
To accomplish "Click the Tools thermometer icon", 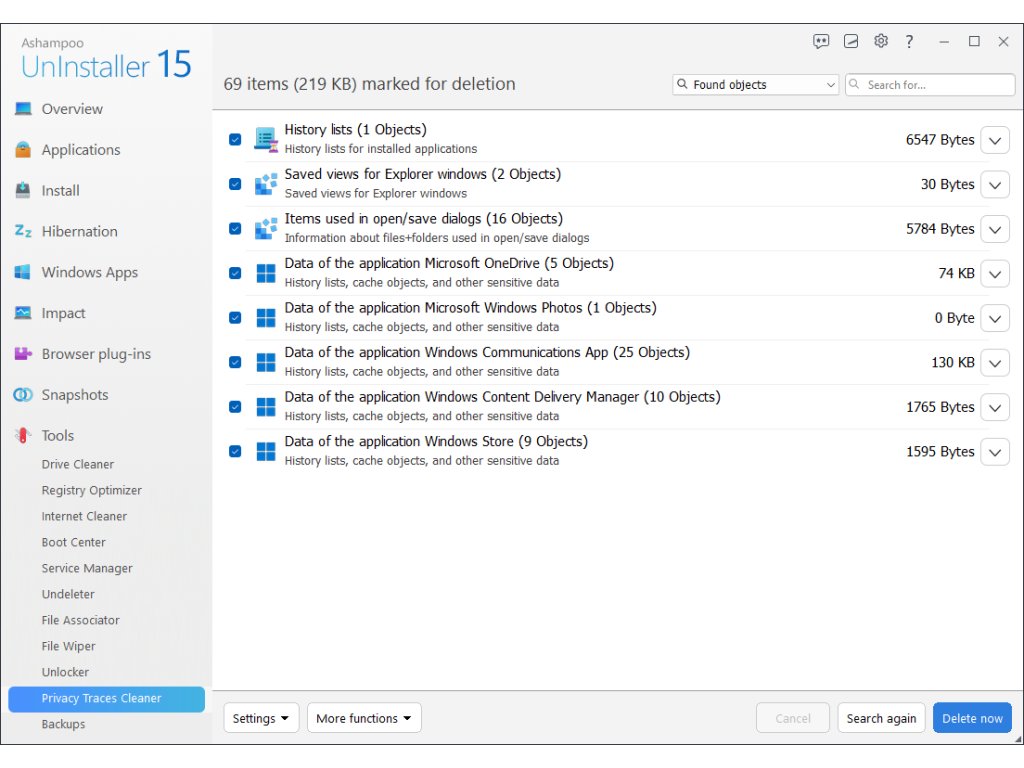I will tap(23, 435).
